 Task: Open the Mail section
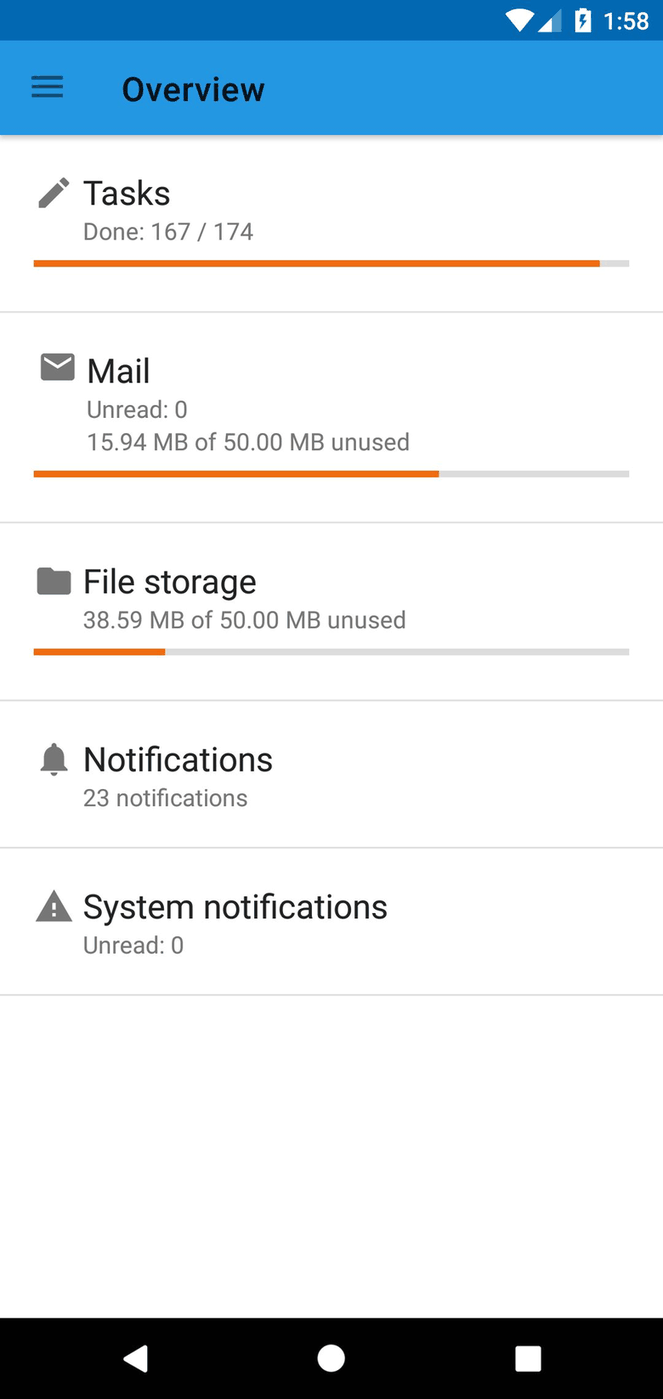119,371
